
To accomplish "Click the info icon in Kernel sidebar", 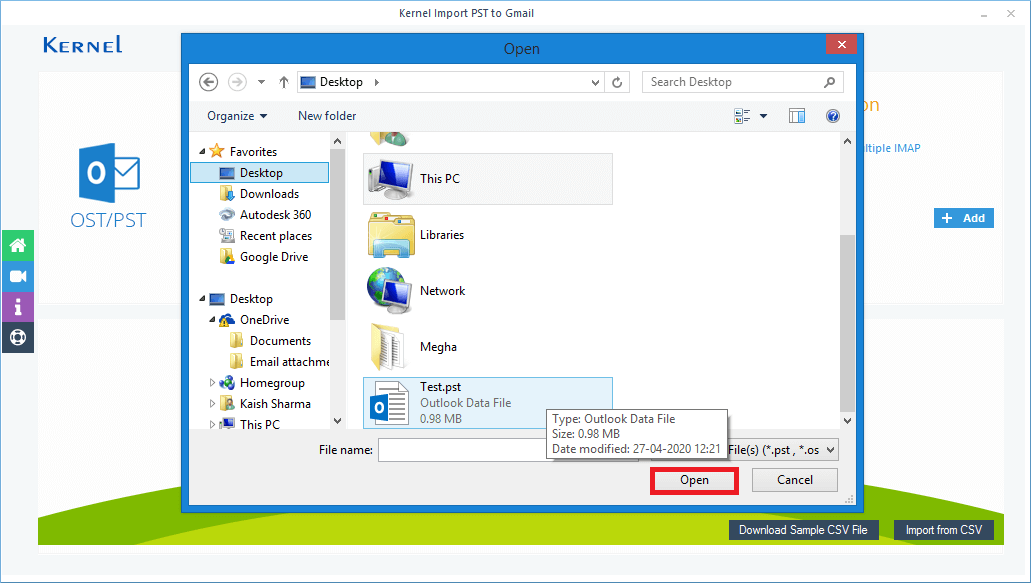I will [18, 307].
